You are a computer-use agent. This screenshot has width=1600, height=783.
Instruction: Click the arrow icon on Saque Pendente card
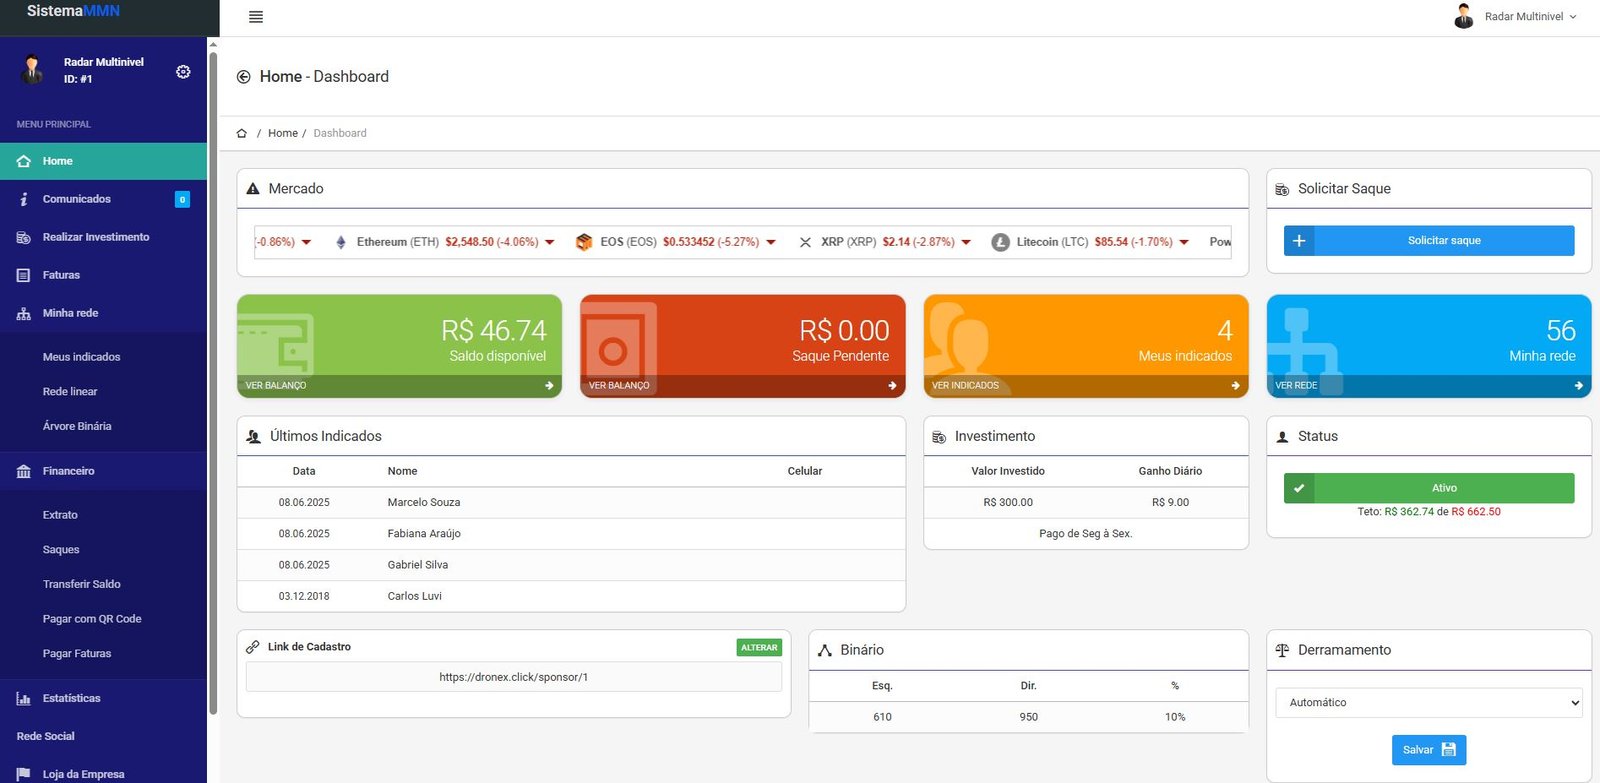point(892,386)
